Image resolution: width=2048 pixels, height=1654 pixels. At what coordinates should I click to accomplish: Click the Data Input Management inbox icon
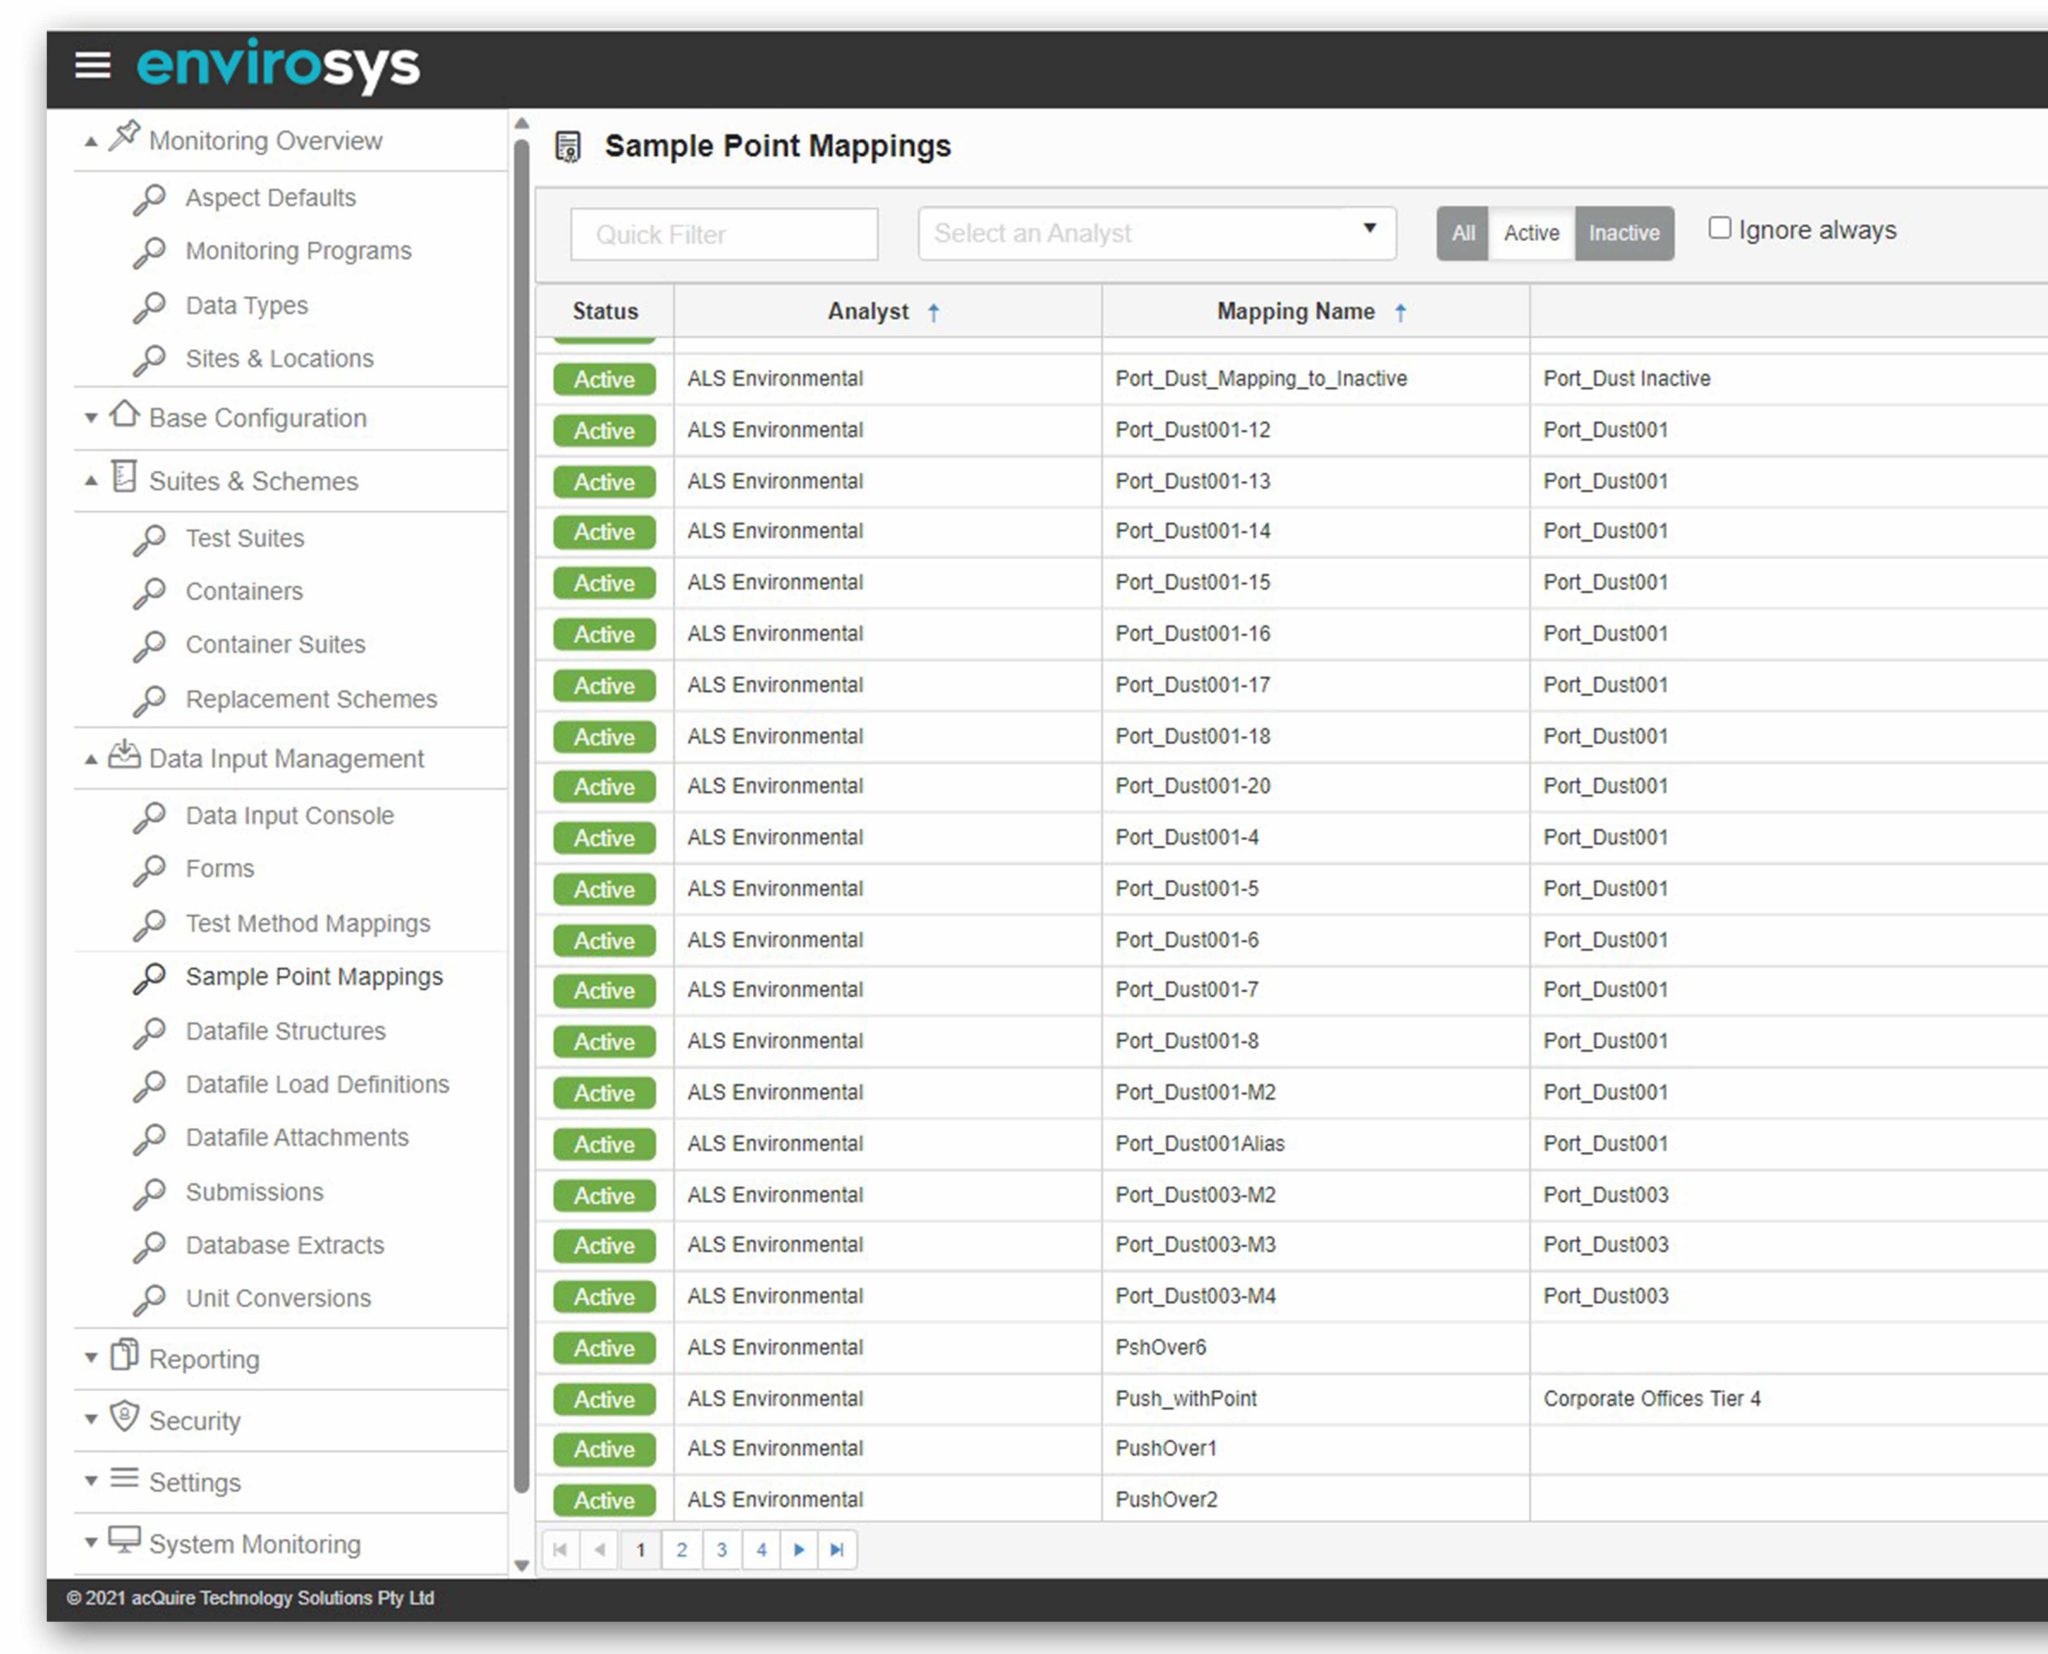pyautogui.click(x=124, y=754)
